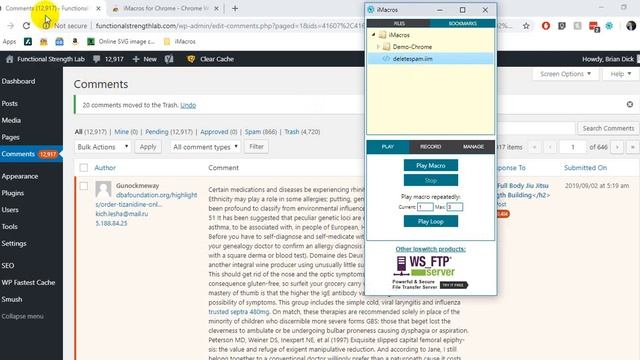Expand the Screen Options panel
The image size is (640, 360).
click(x=565, y=74)
